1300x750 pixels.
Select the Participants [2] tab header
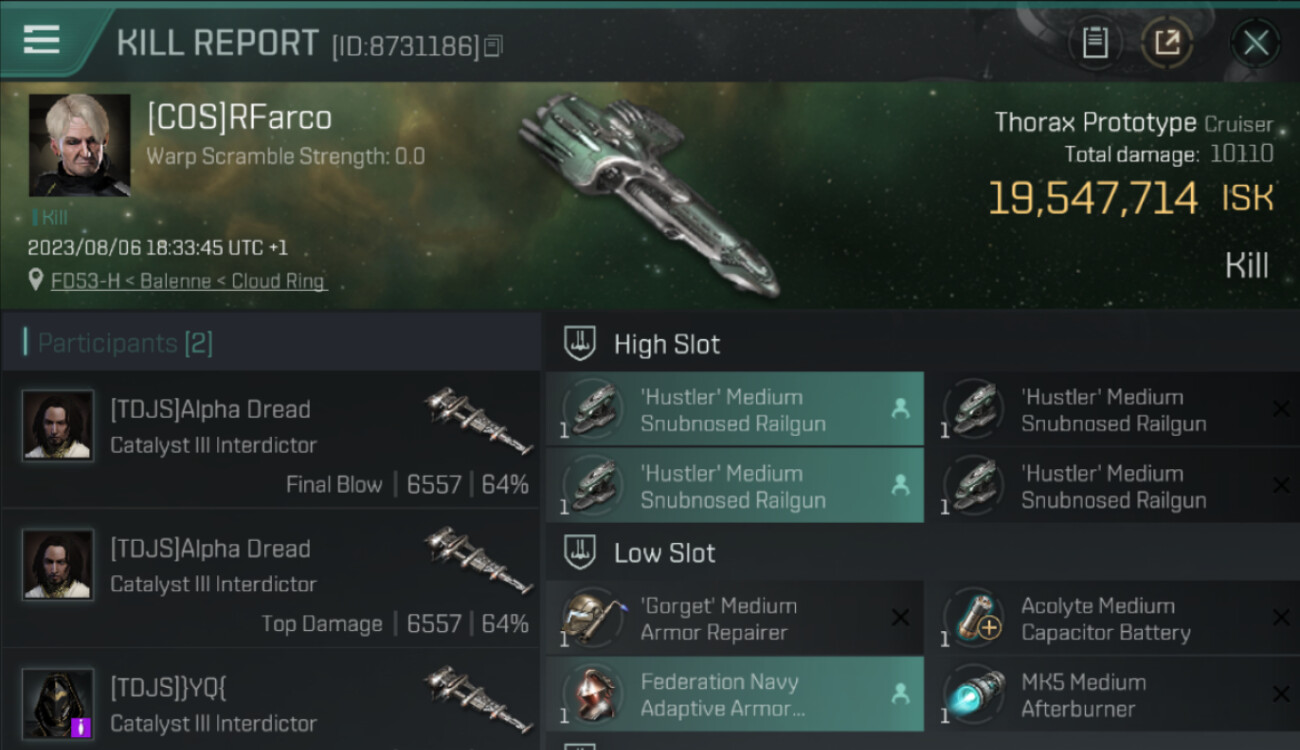pyautogui.click(x=125, y=343)
